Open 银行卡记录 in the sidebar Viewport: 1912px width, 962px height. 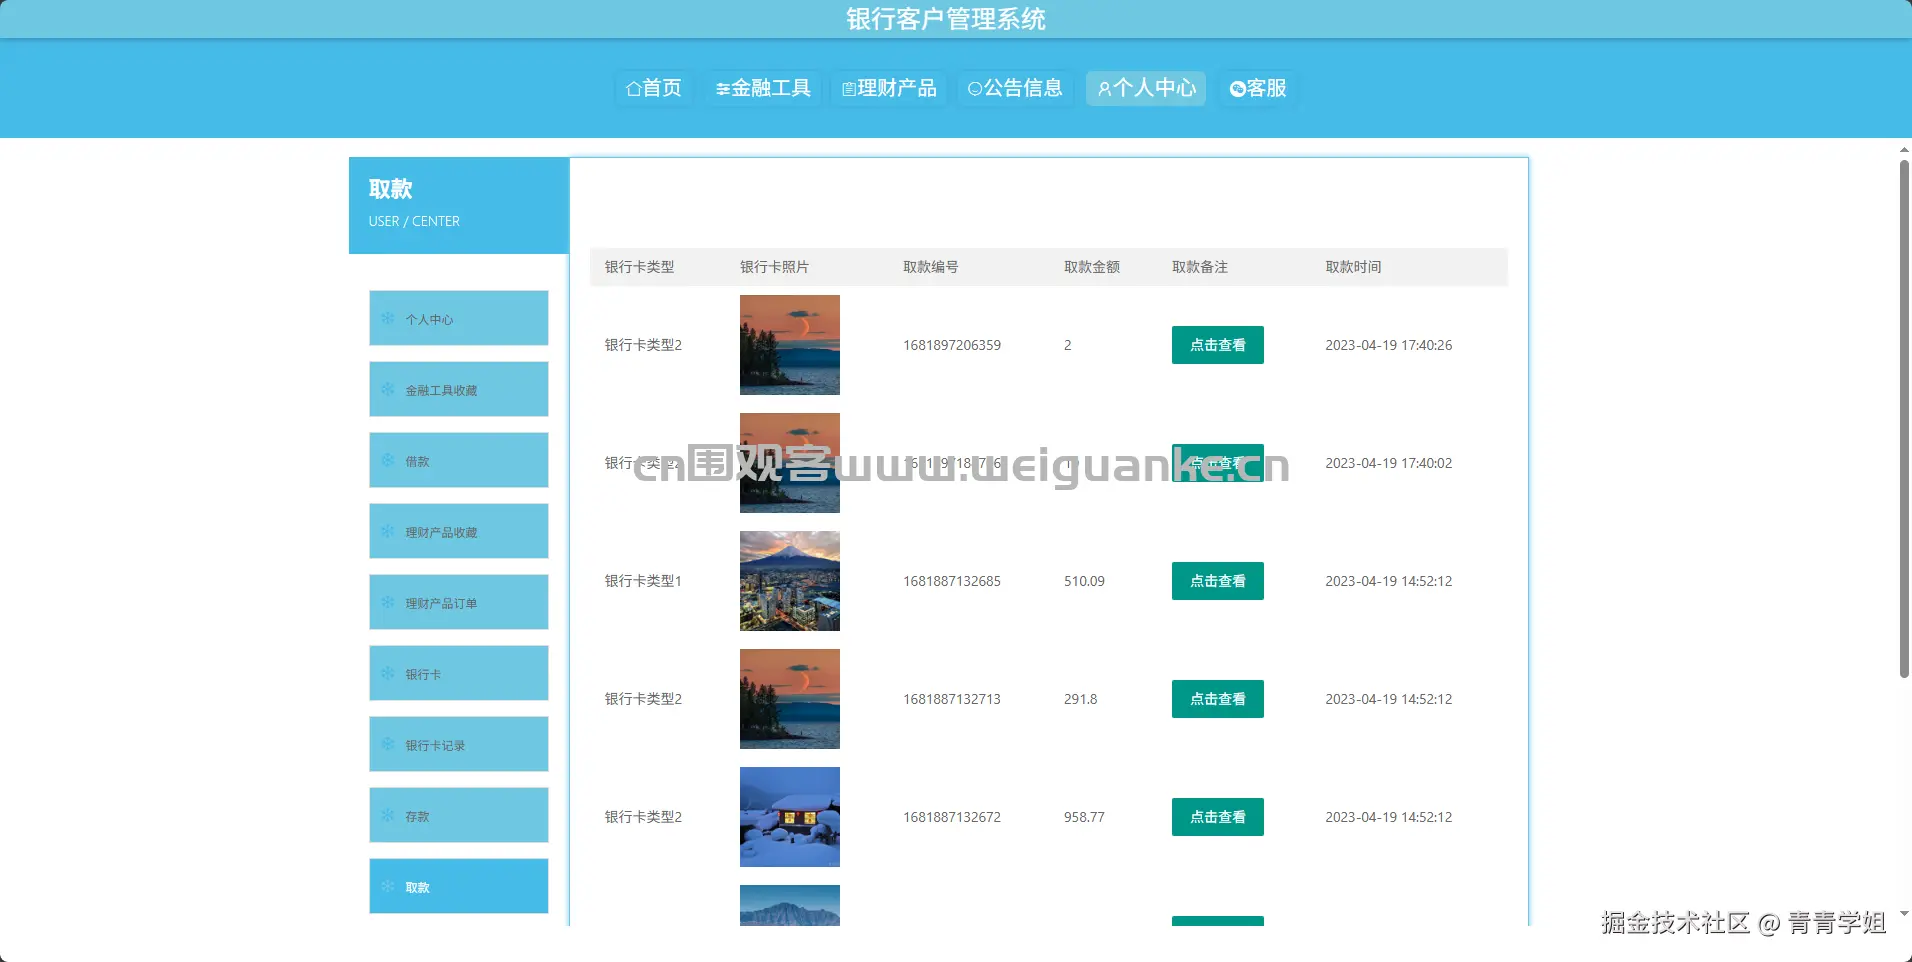[459, 744]
